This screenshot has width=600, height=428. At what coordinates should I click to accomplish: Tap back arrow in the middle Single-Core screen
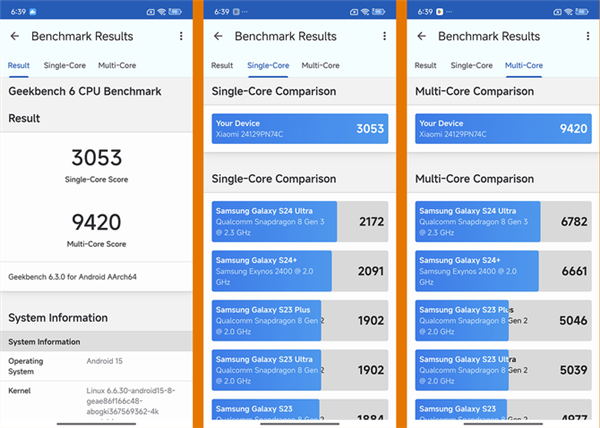click(x=217, y=36)
